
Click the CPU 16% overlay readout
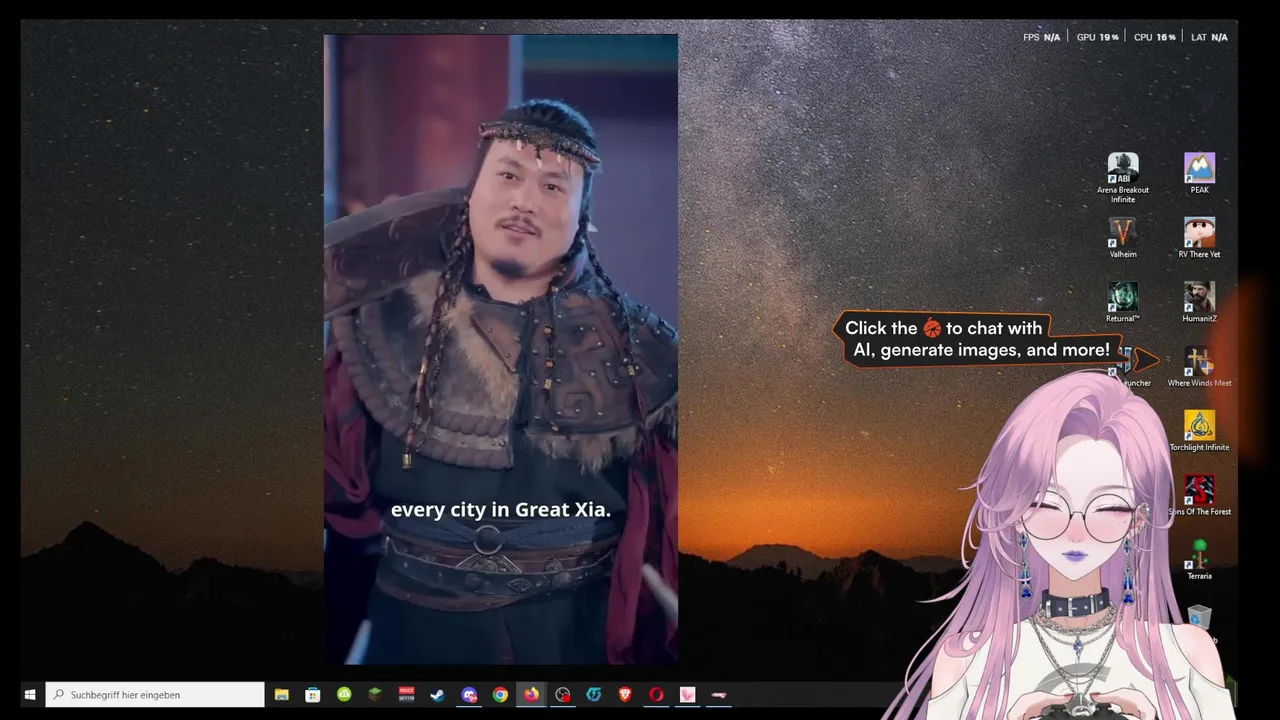click(x=1154, y=37)
